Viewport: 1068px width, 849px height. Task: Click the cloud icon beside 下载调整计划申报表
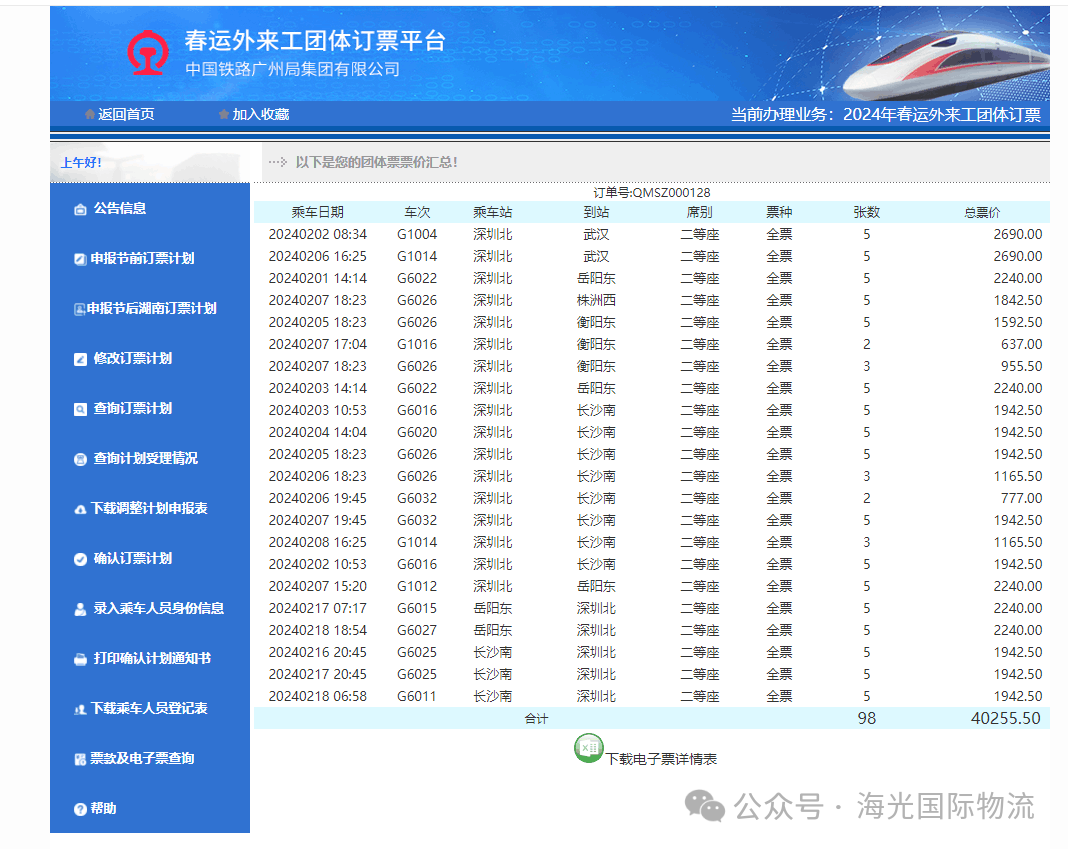coord(80,509)
